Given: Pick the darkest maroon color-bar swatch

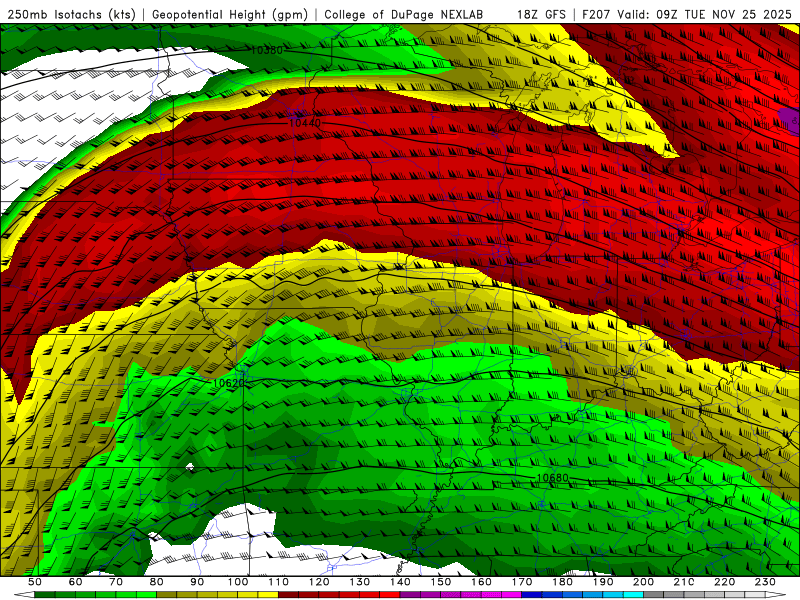Looking at the screenshot, I should pos(288,594).
